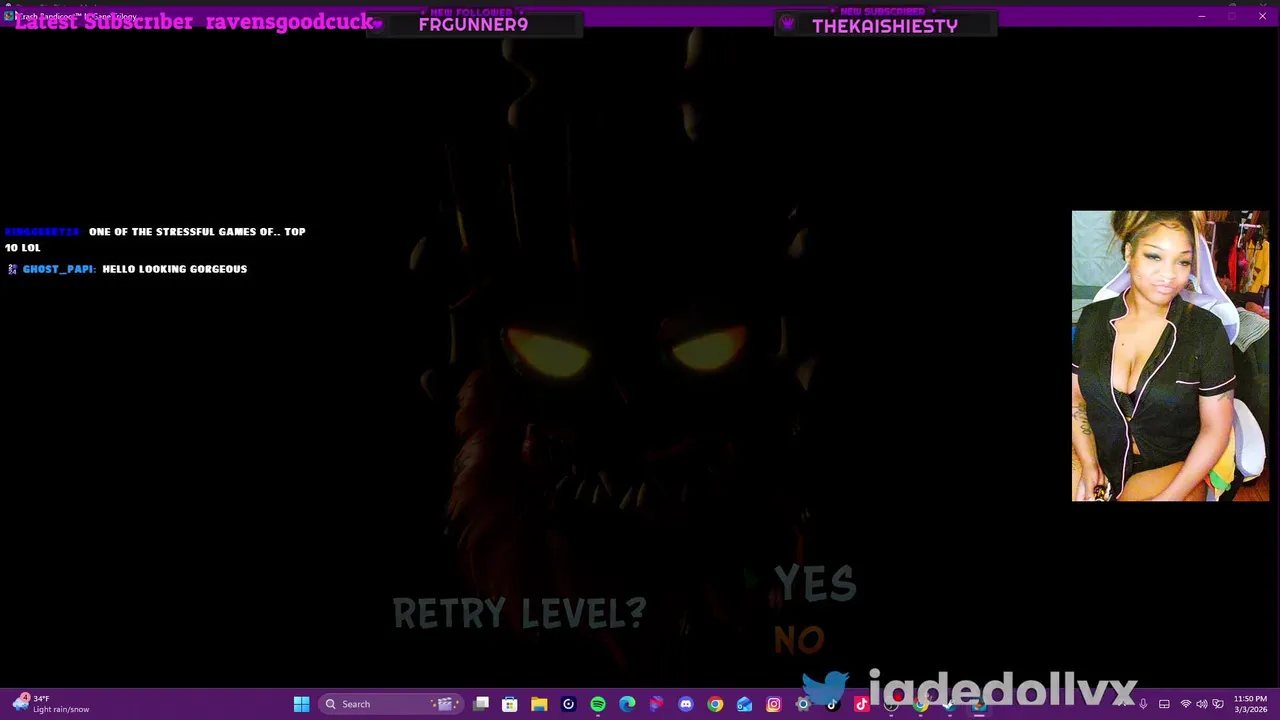Click the microphone tray icon
Viewport: 1280px width, 720px height.
coord(1143,704)
